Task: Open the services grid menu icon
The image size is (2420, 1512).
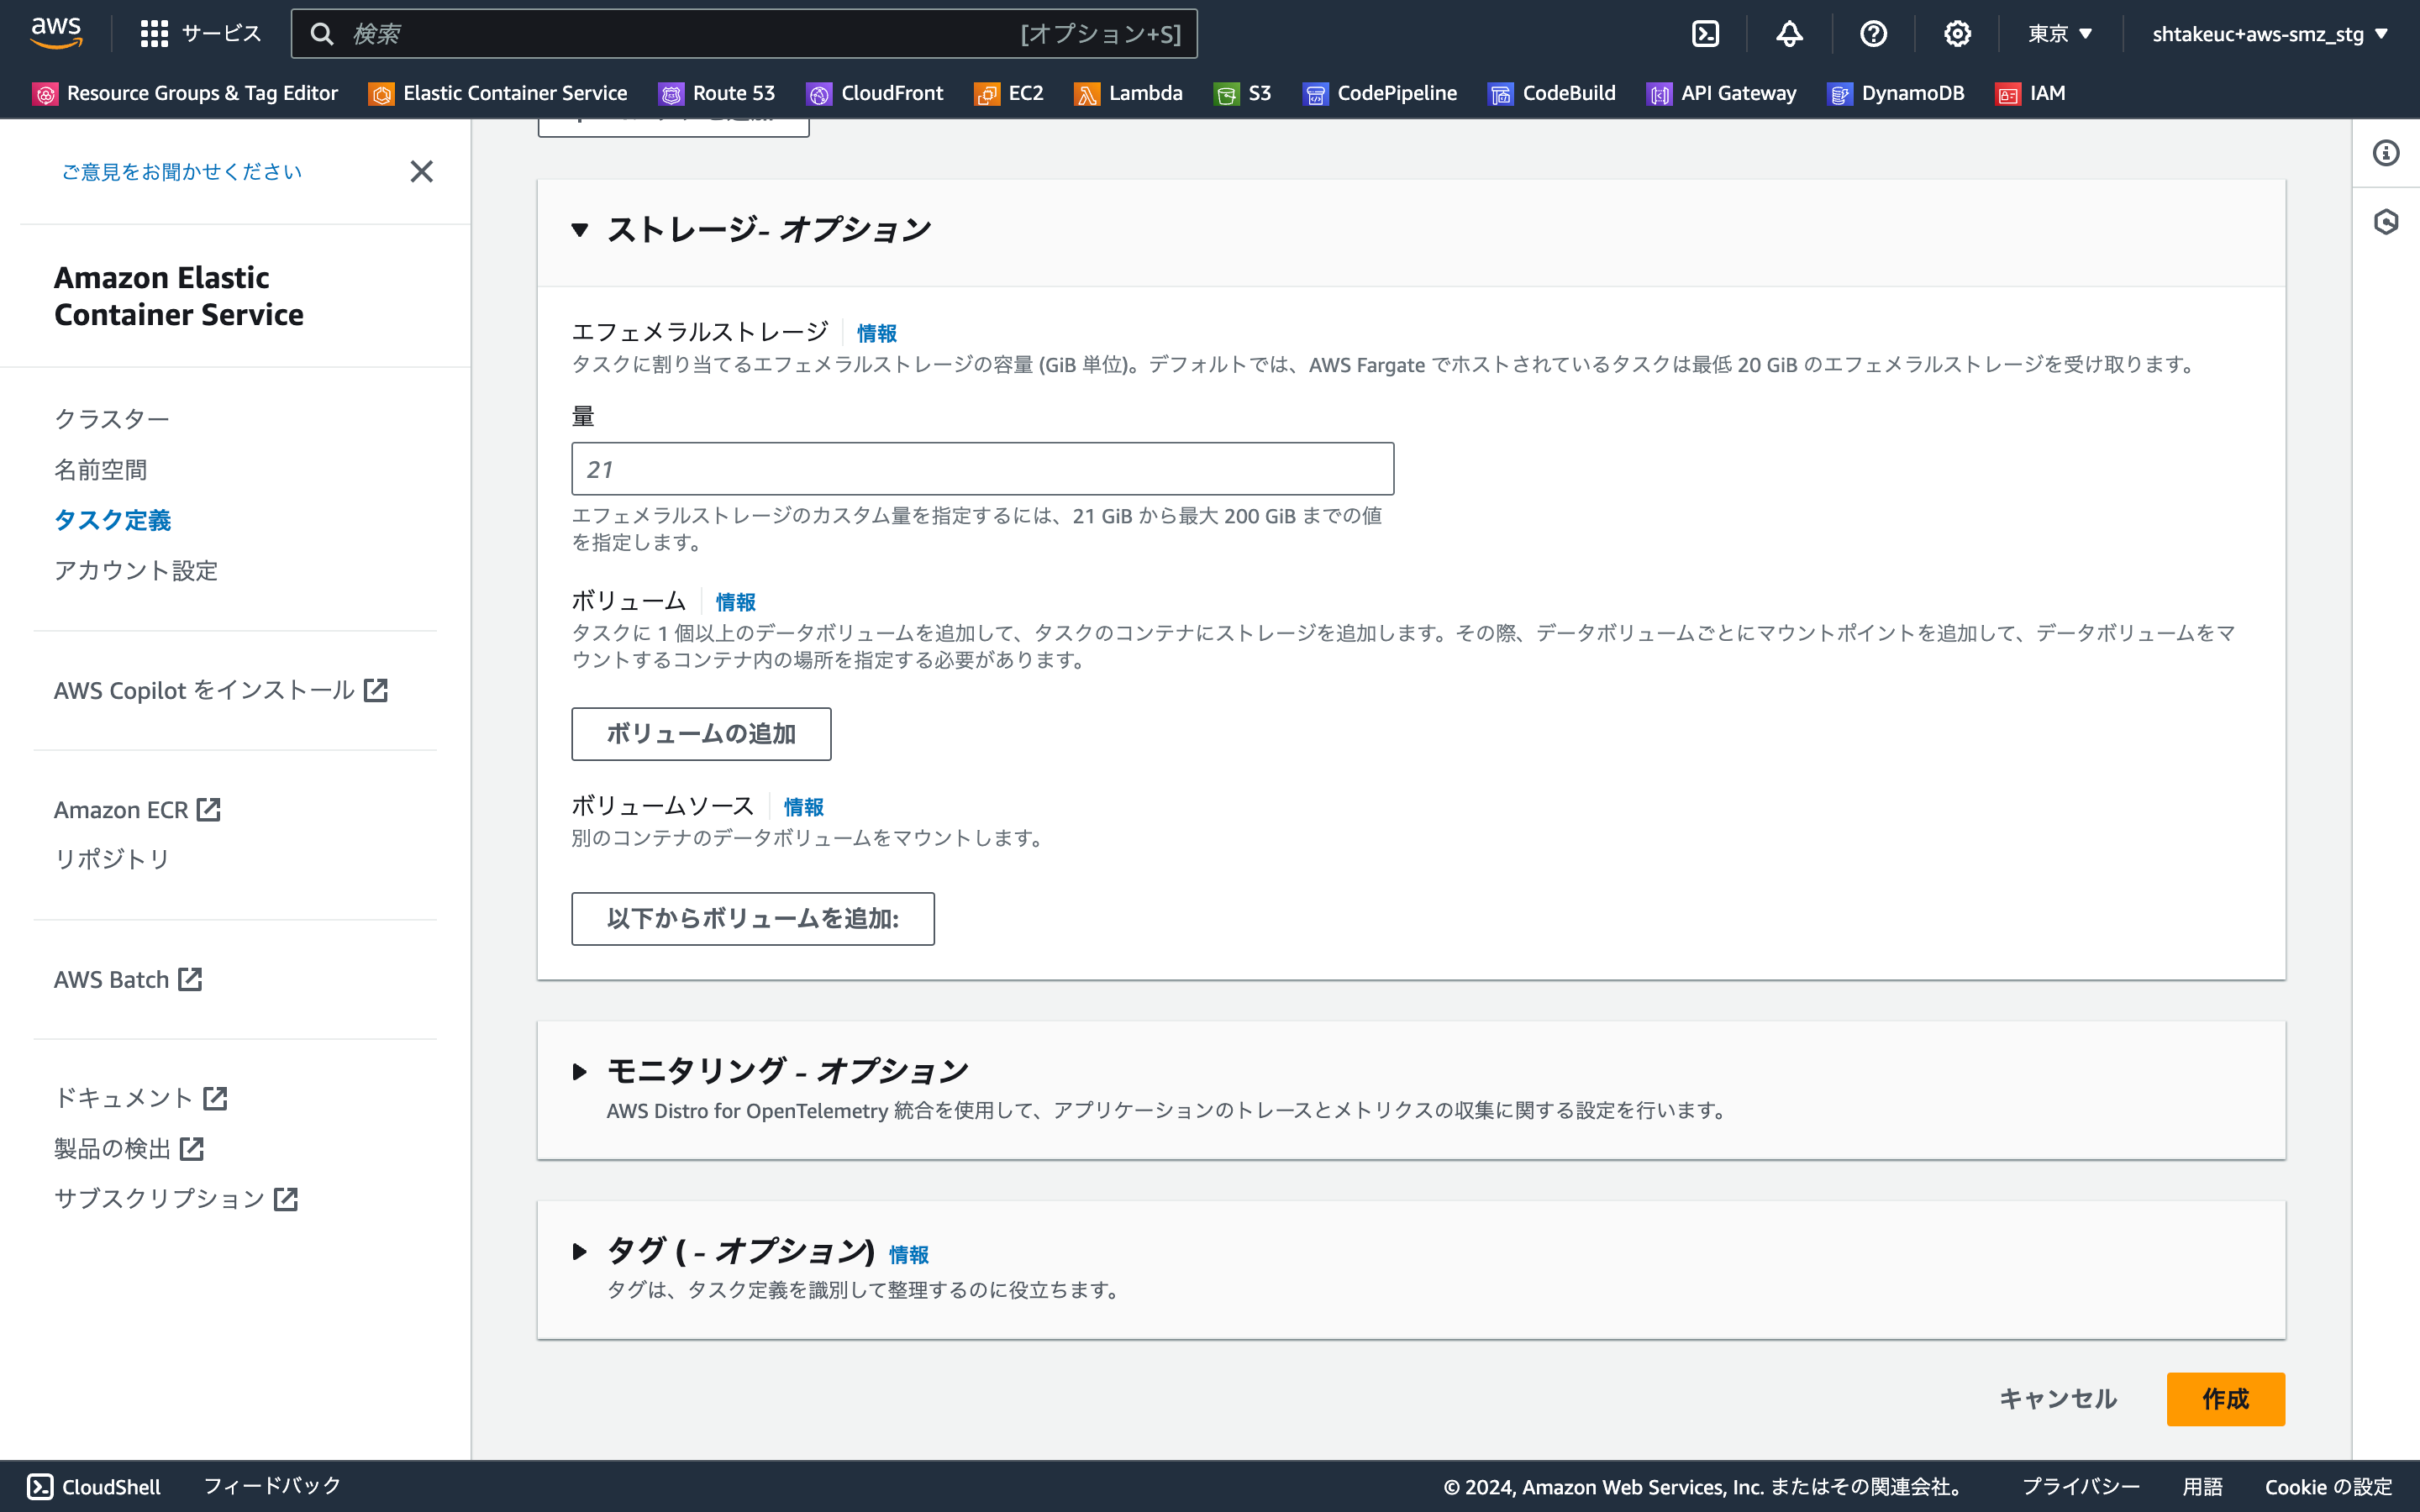Action: tap(154, 34)
